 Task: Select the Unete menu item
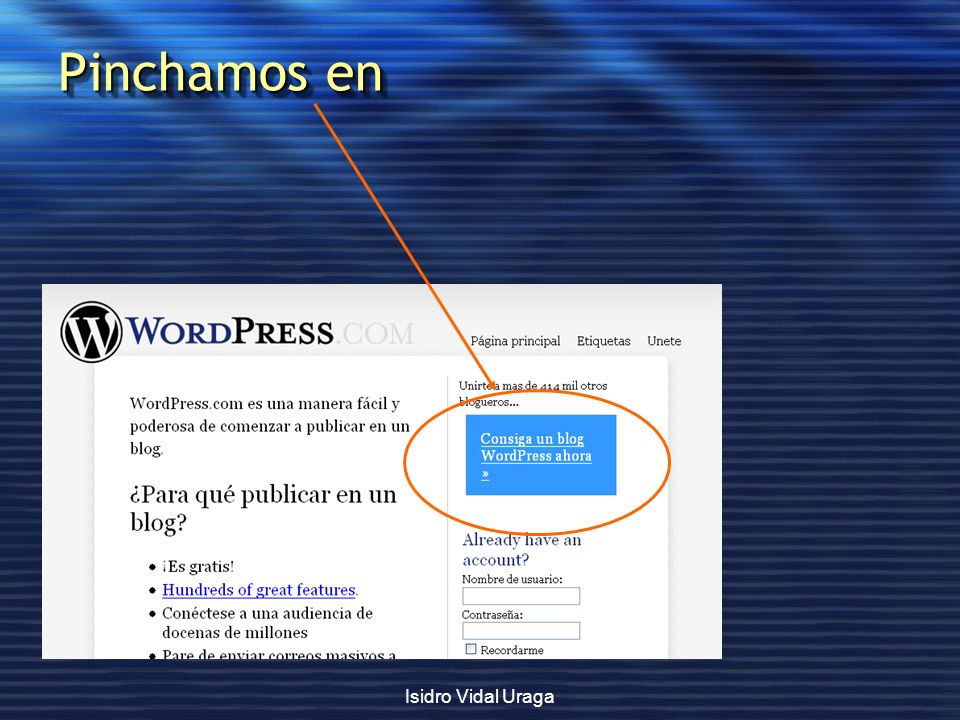point(664,341)
